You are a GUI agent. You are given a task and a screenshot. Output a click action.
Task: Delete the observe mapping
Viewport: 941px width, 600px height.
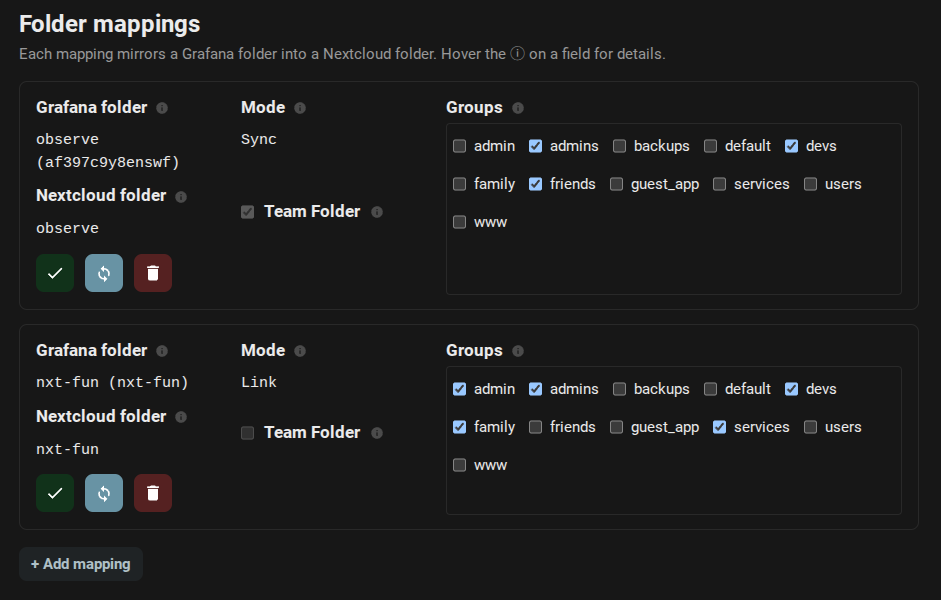click(x=153, y=273)
